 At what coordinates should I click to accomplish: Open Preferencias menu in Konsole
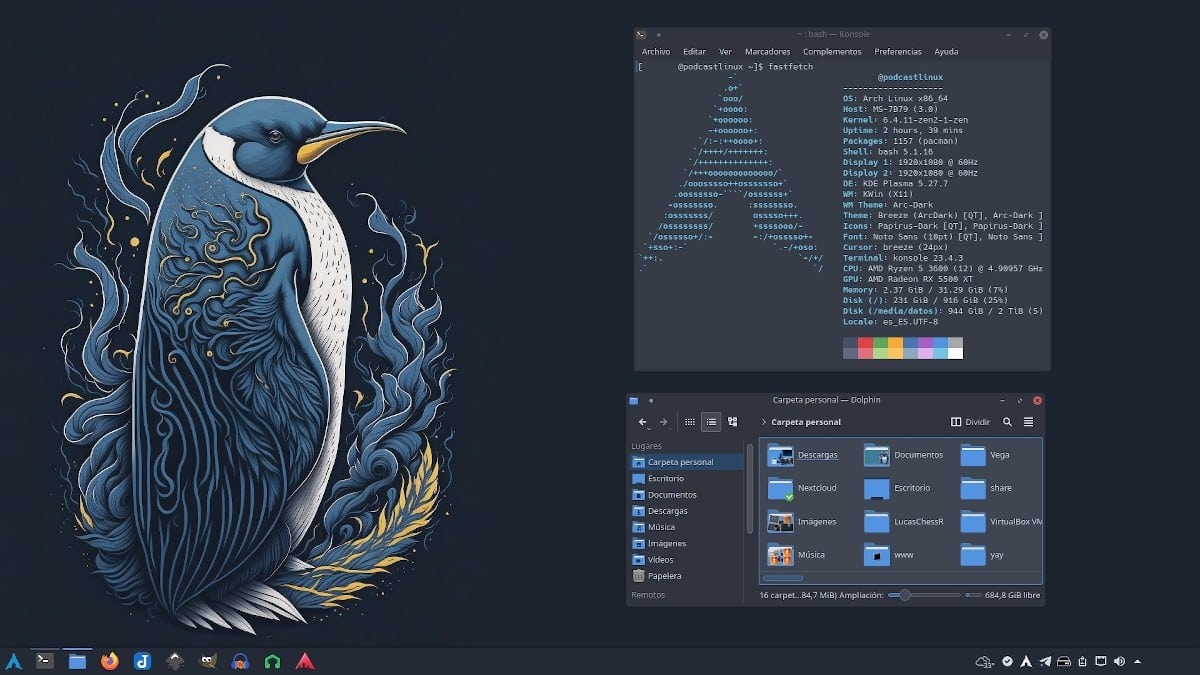click(898, 51)
